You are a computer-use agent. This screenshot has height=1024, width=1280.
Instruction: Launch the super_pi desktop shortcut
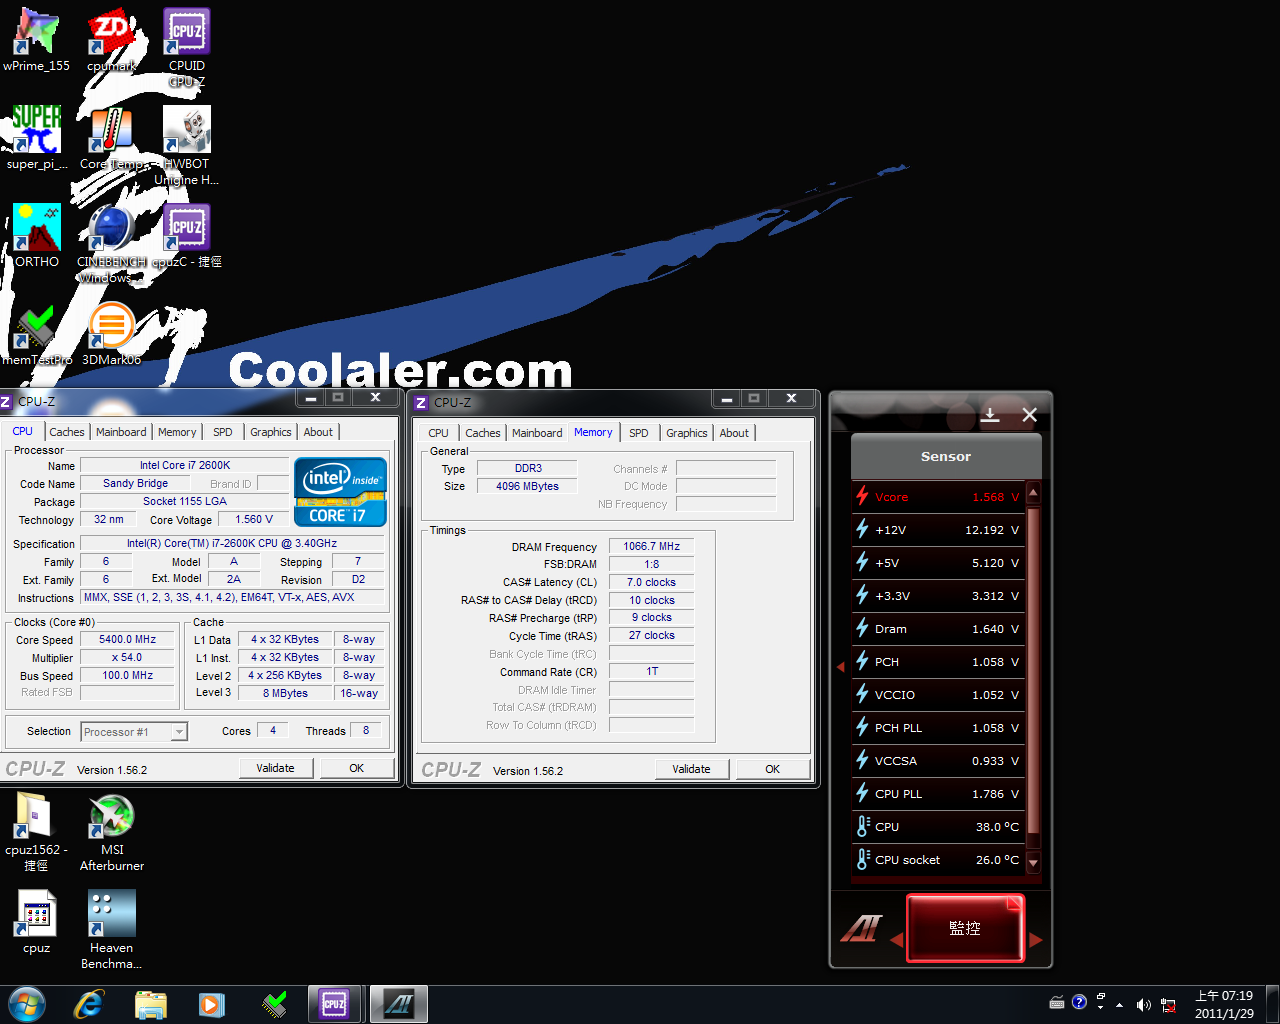coord(37,138)
